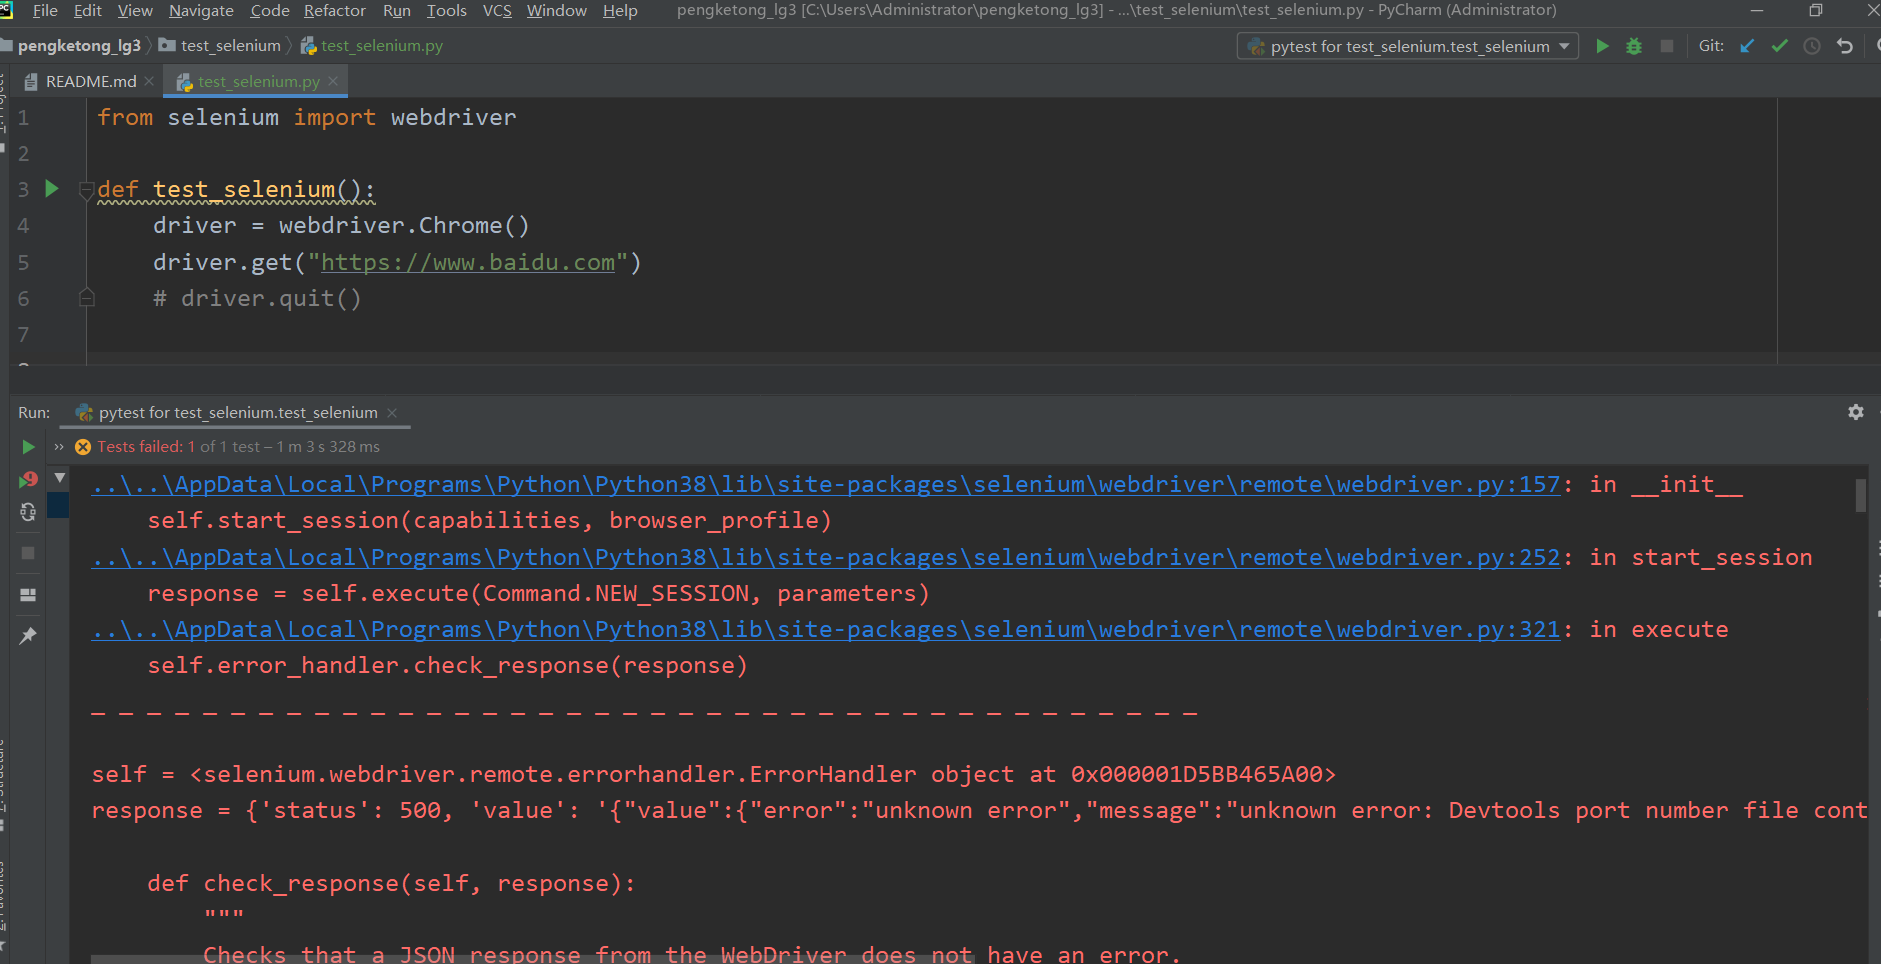Viewport: 1881px width, 964px height.
Task: Collapse test_selenium function fold marker
Action: click(87, 189)
